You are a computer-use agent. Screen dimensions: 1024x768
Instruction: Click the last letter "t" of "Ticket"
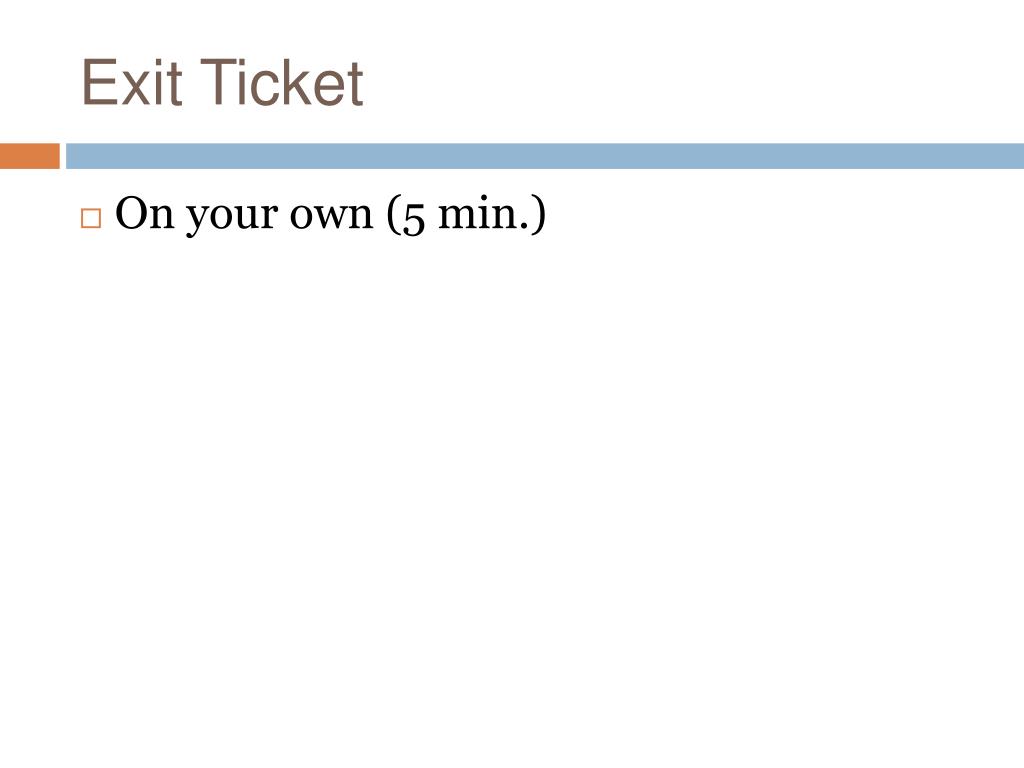[x=354, y=84]
